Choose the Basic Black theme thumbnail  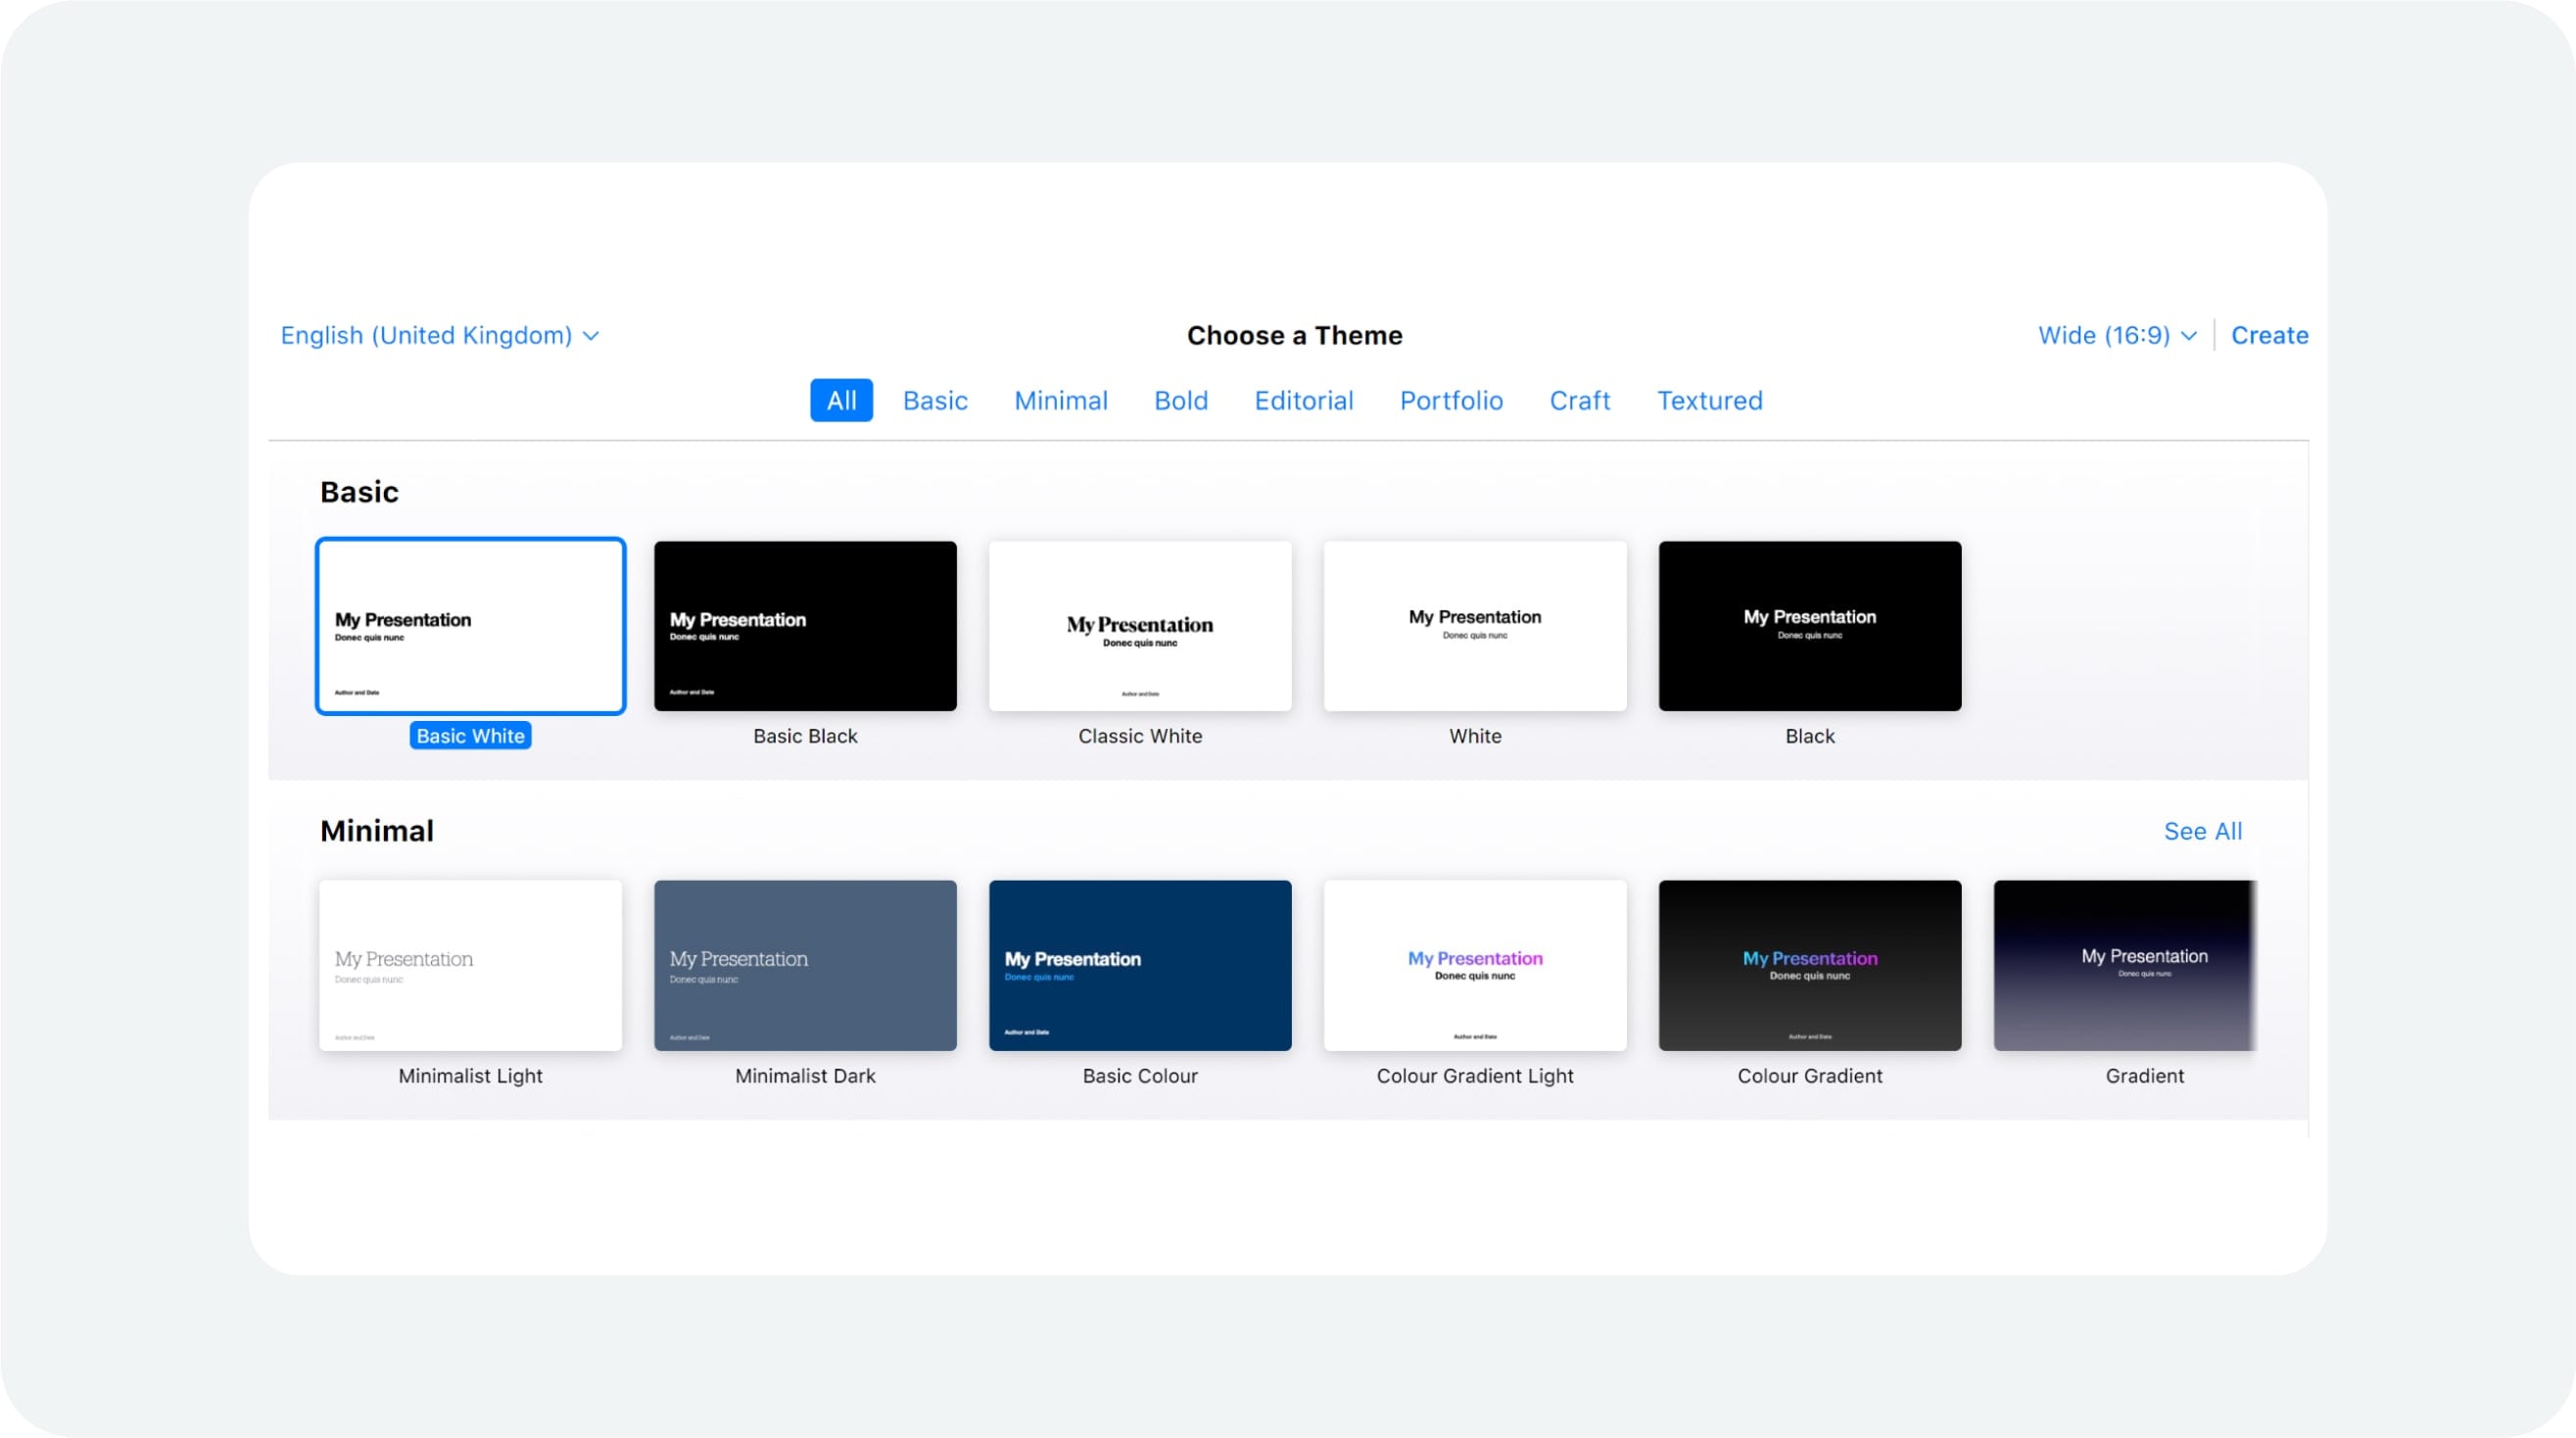pyautogui.click(x=805, y=626)
